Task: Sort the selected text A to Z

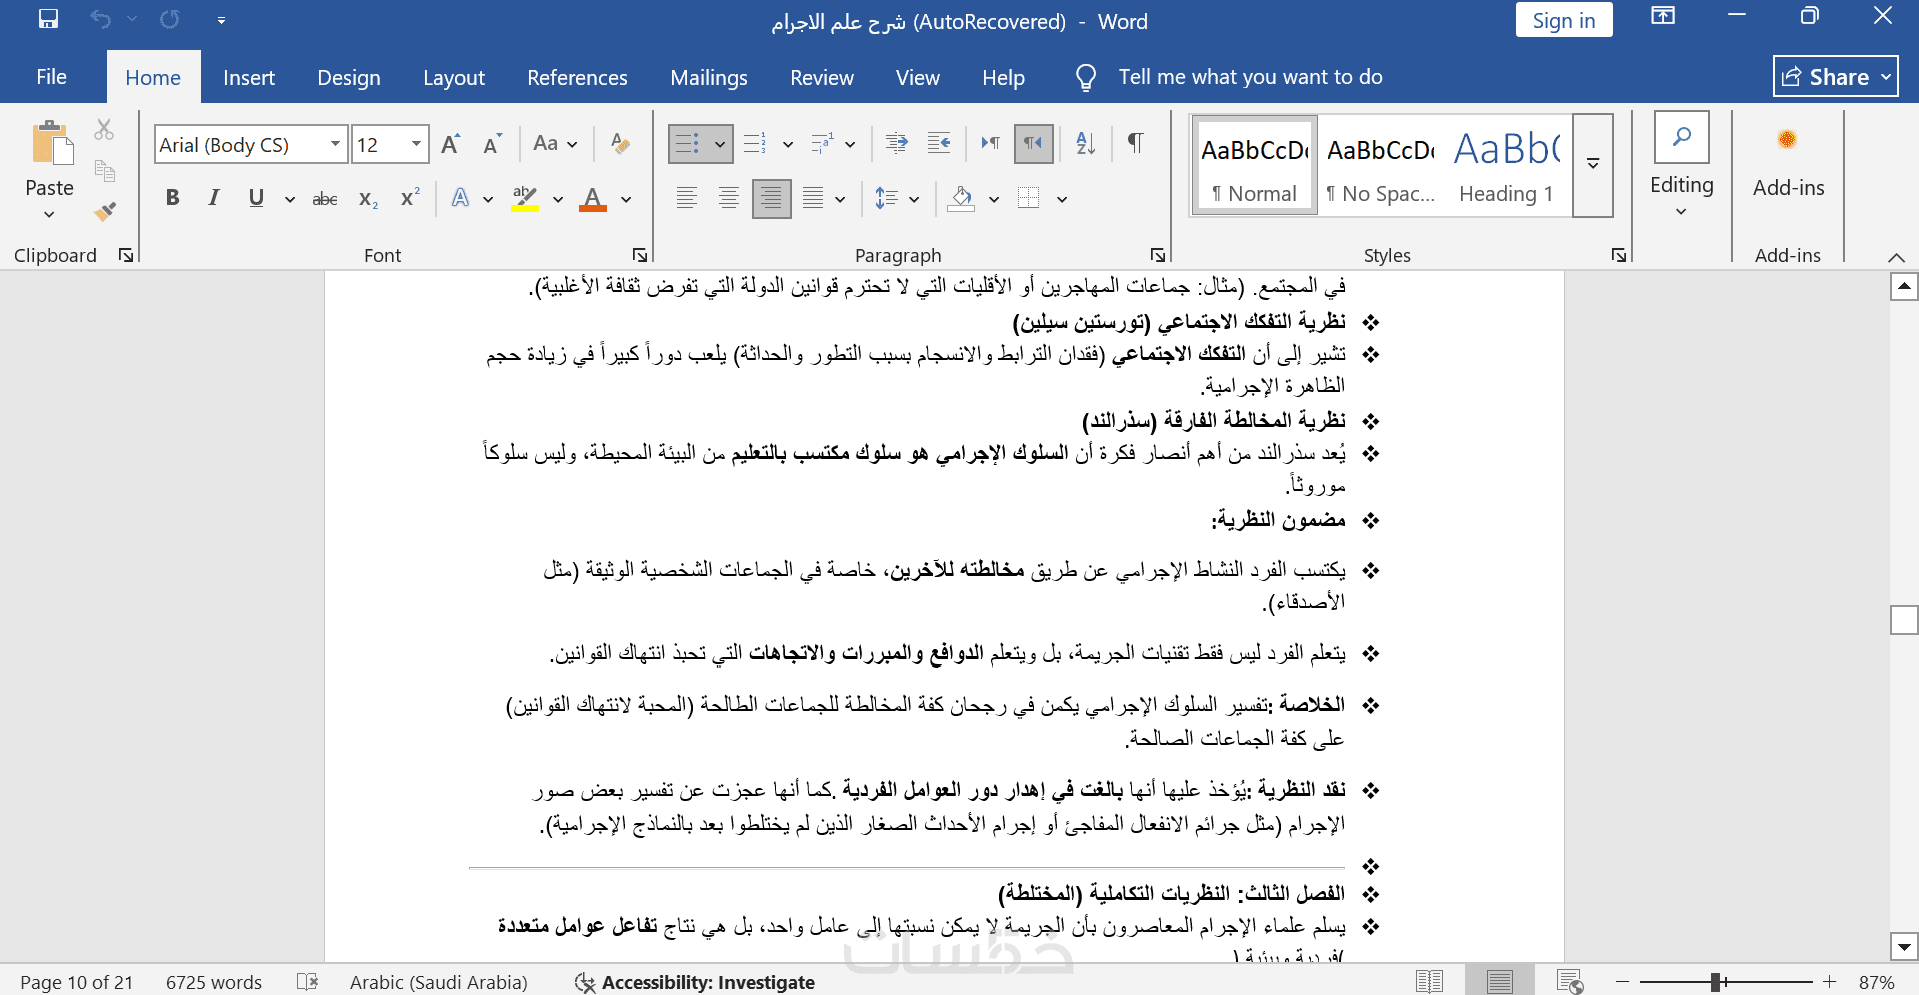Action: click(x=1085, y=143)
